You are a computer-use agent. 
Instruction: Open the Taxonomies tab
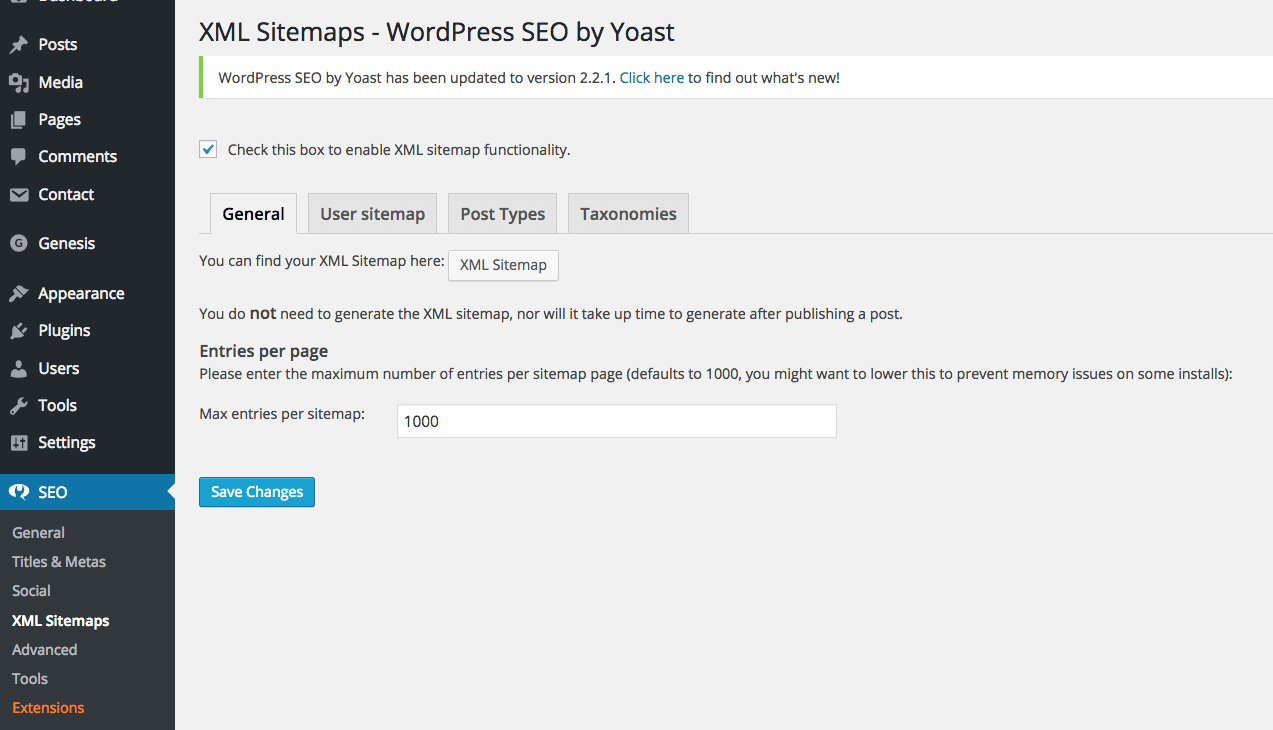click(628, 214)
